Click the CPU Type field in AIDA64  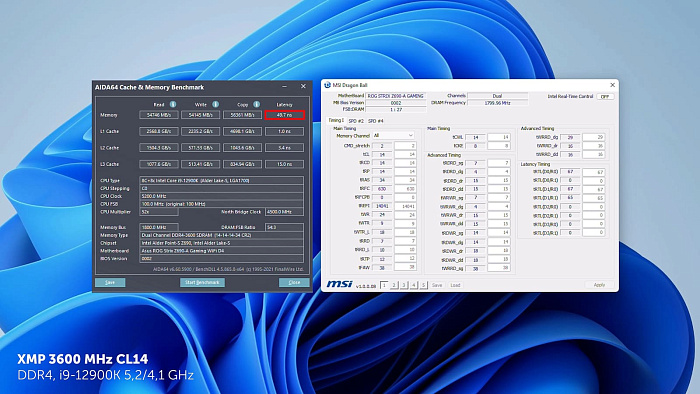click(x=221, y=181)
